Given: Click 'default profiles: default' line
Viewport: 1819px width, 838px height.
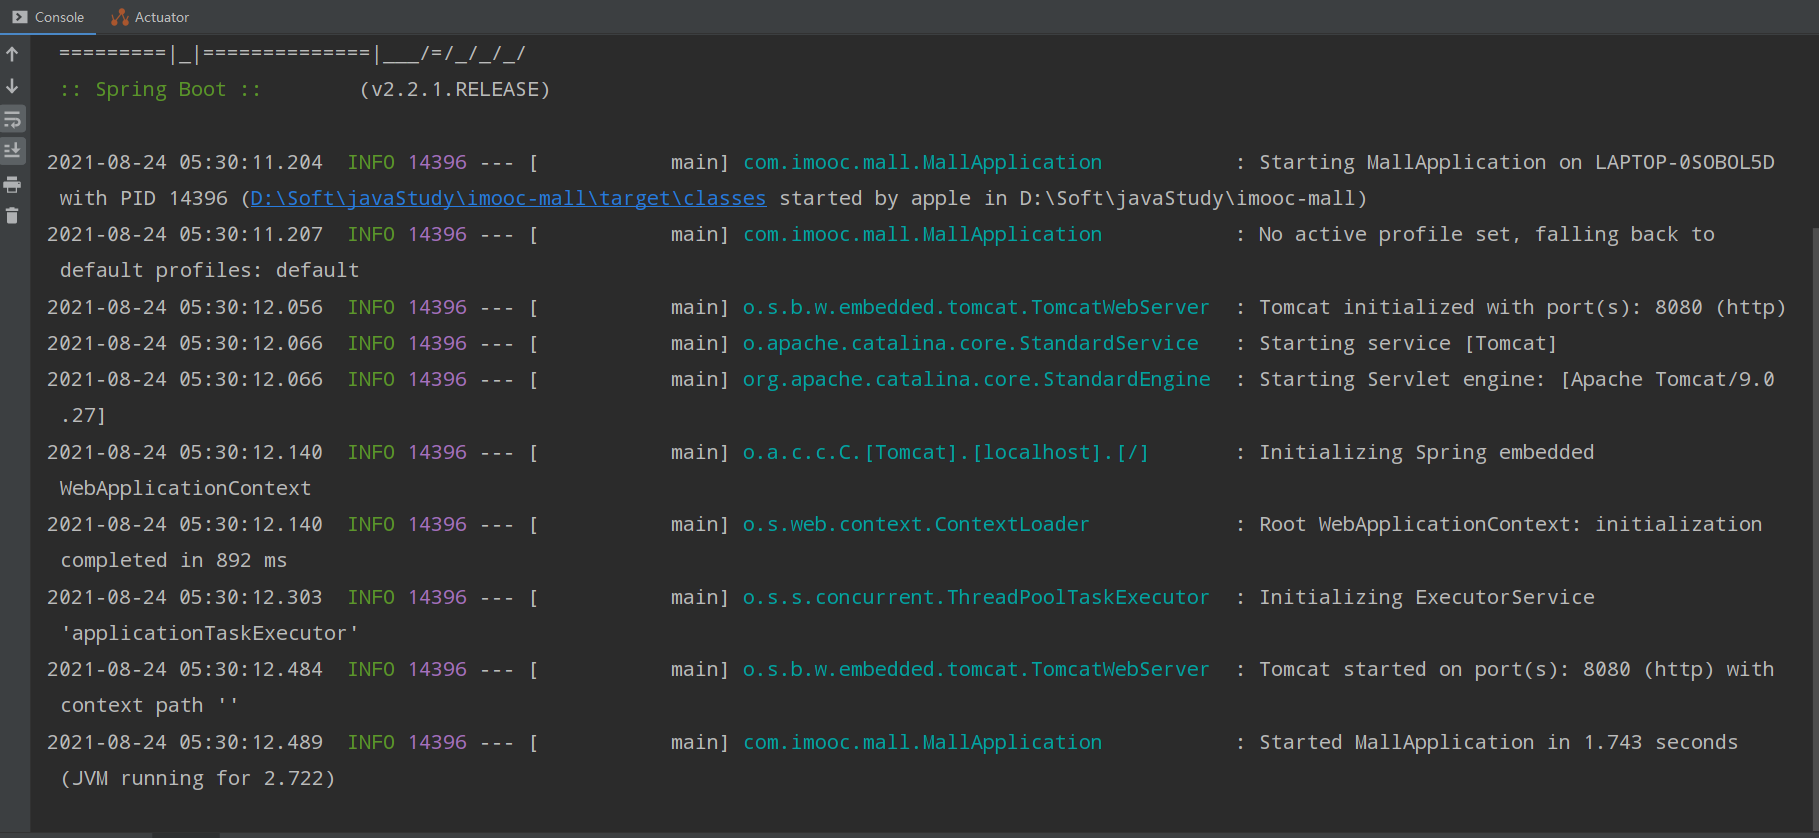Looking at the screenshot, I should click(209, 270).
